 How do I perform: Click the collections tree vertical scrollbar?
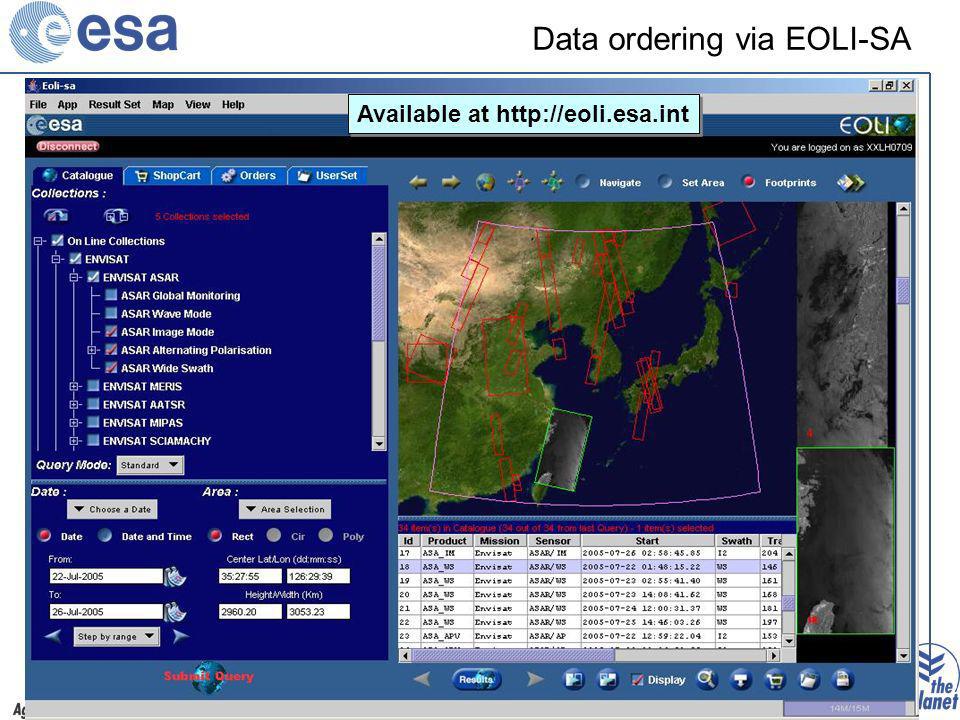(379, 341)
